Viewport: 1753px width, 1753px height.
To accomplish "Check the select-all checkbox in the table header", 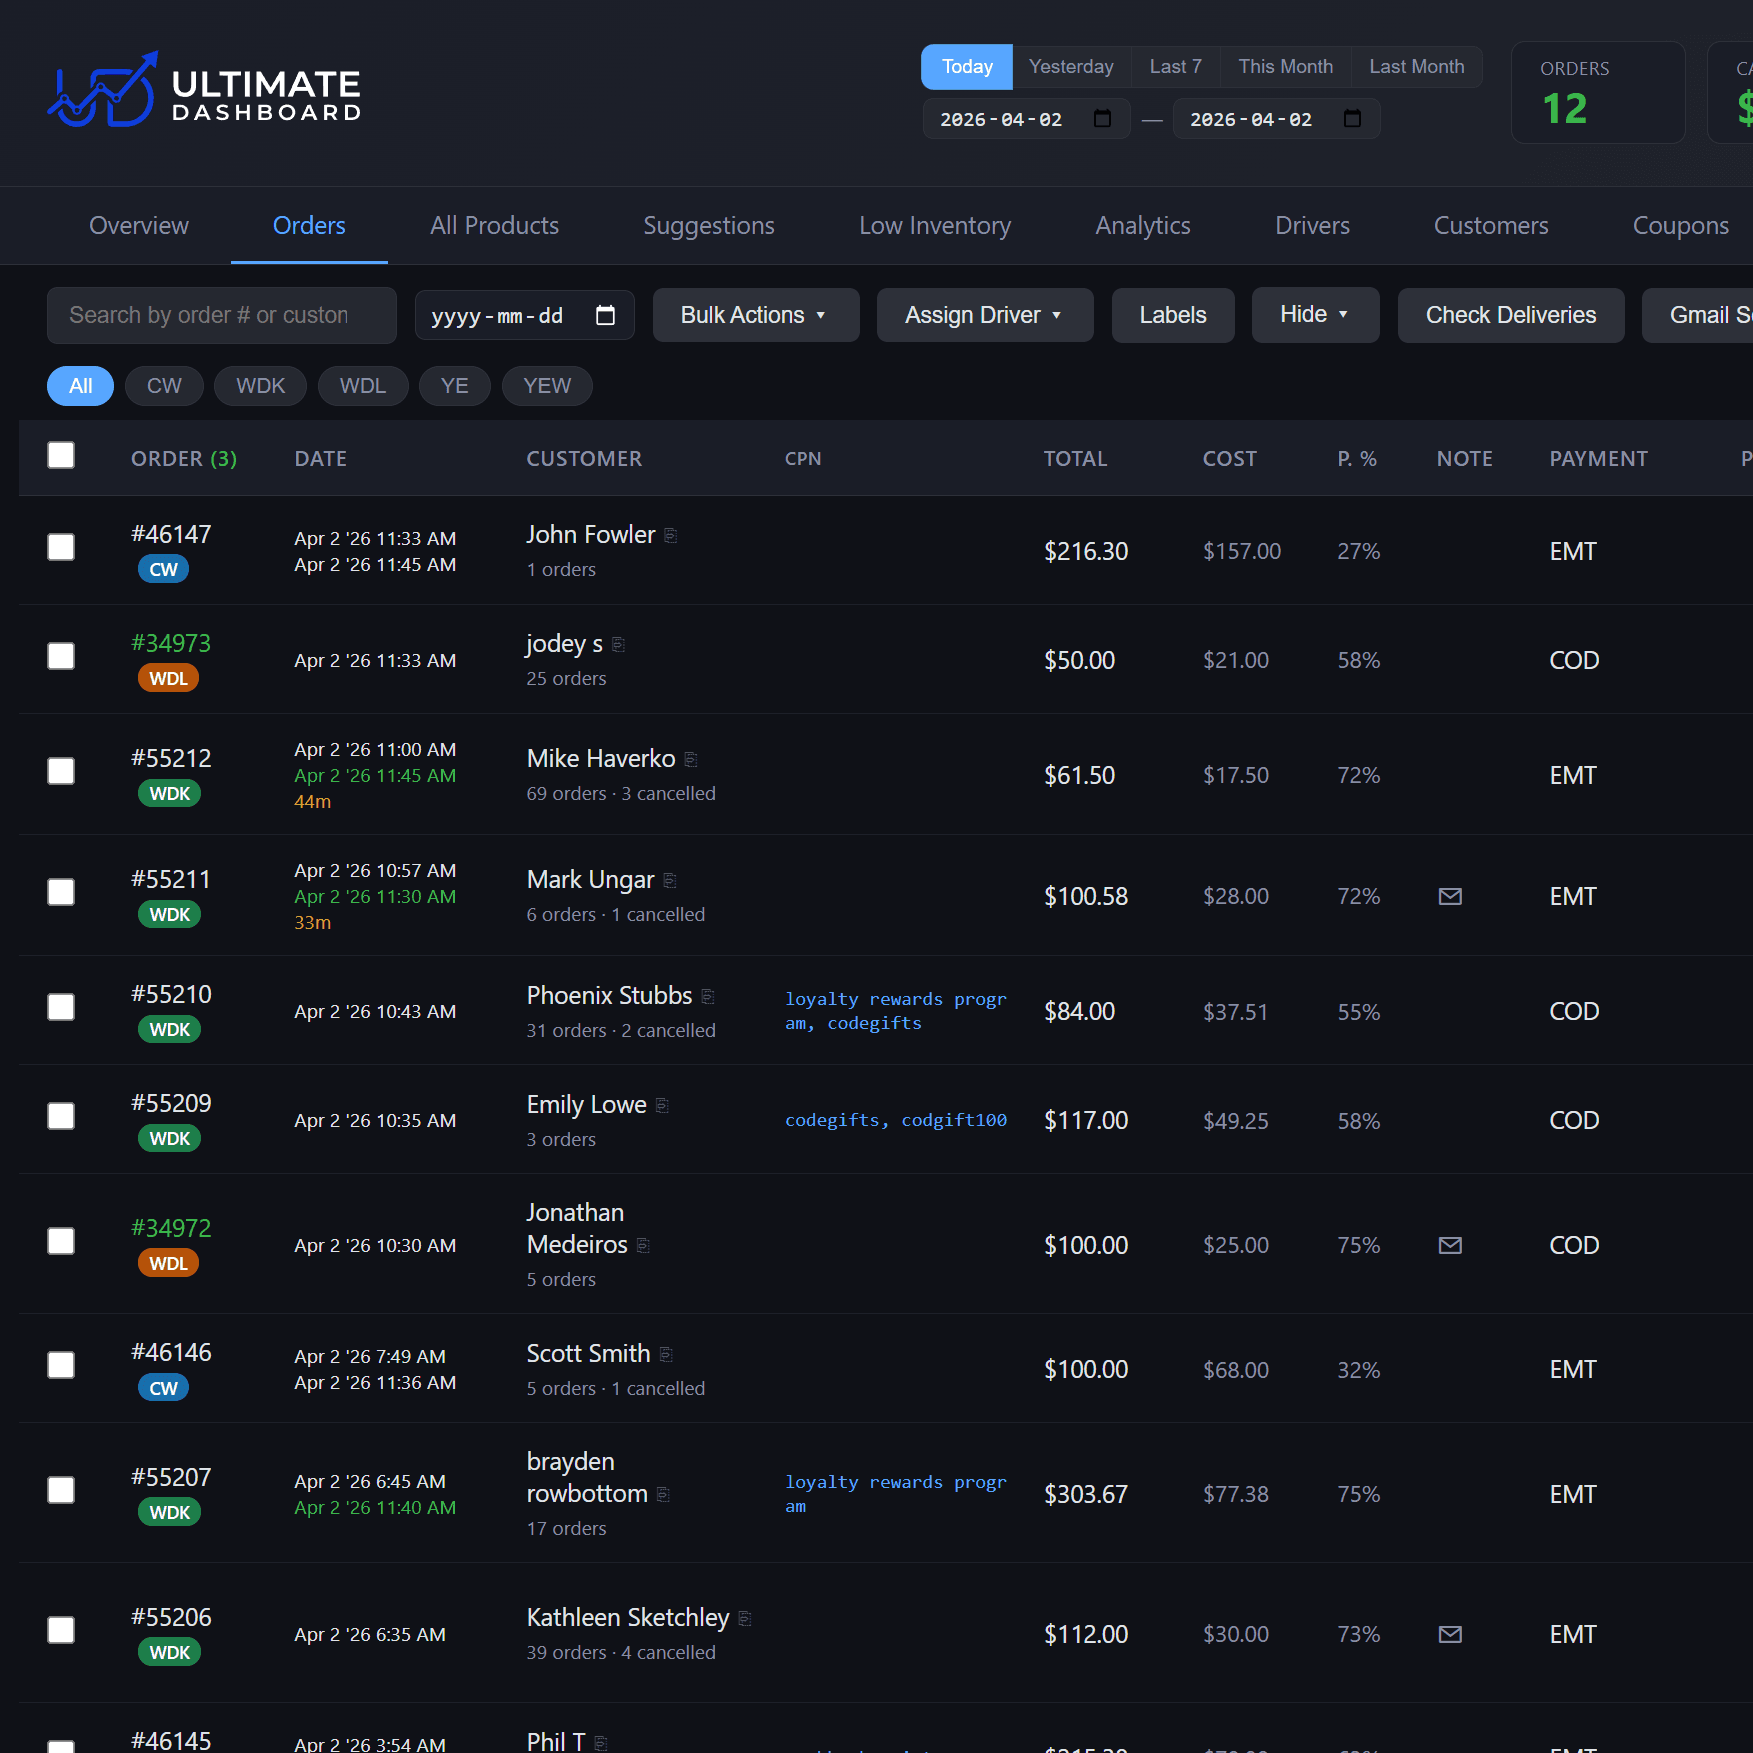I will (x=61, y=455).
